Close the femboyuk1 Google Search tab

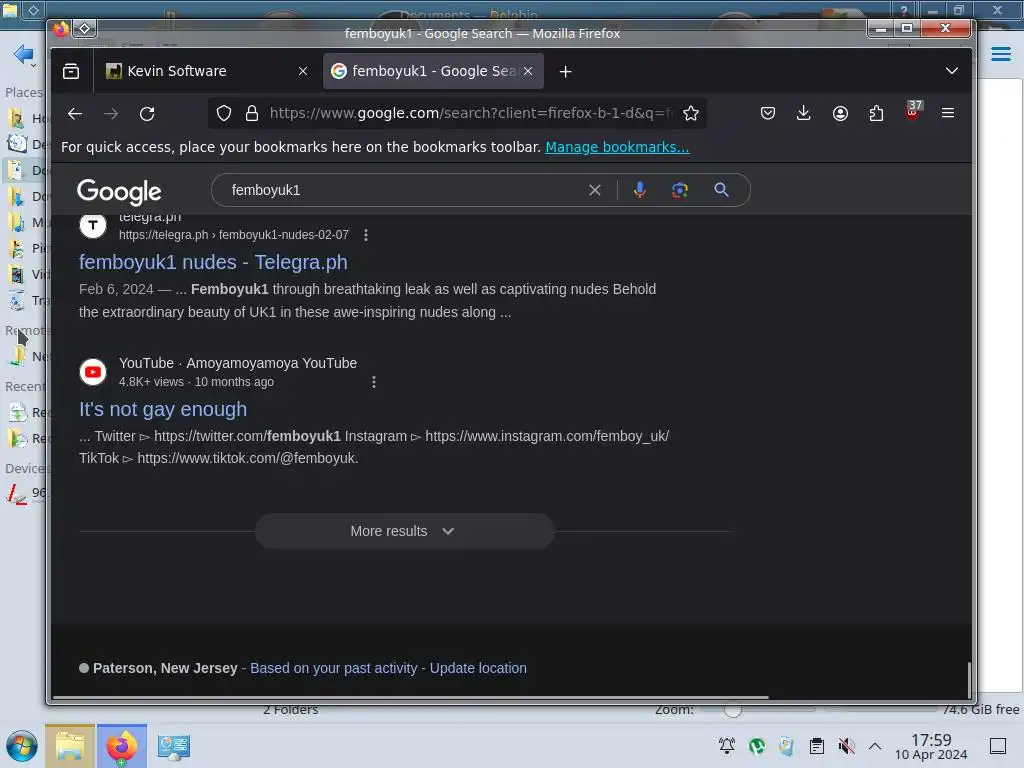528,71
